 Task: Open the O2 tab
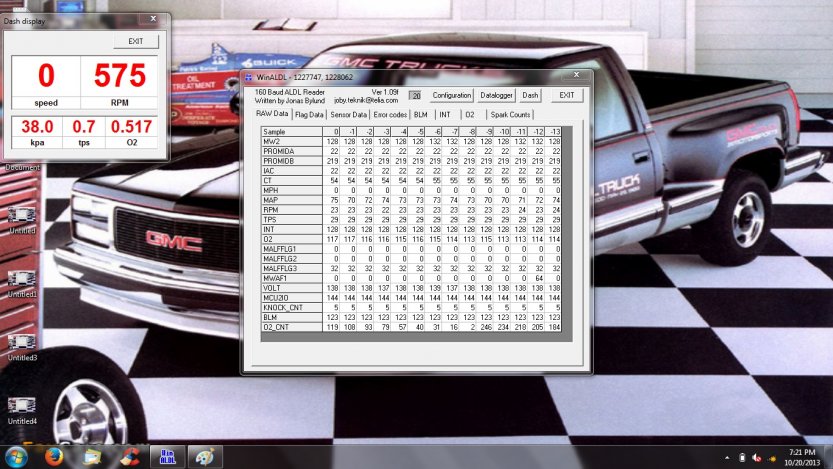(470, 115)
